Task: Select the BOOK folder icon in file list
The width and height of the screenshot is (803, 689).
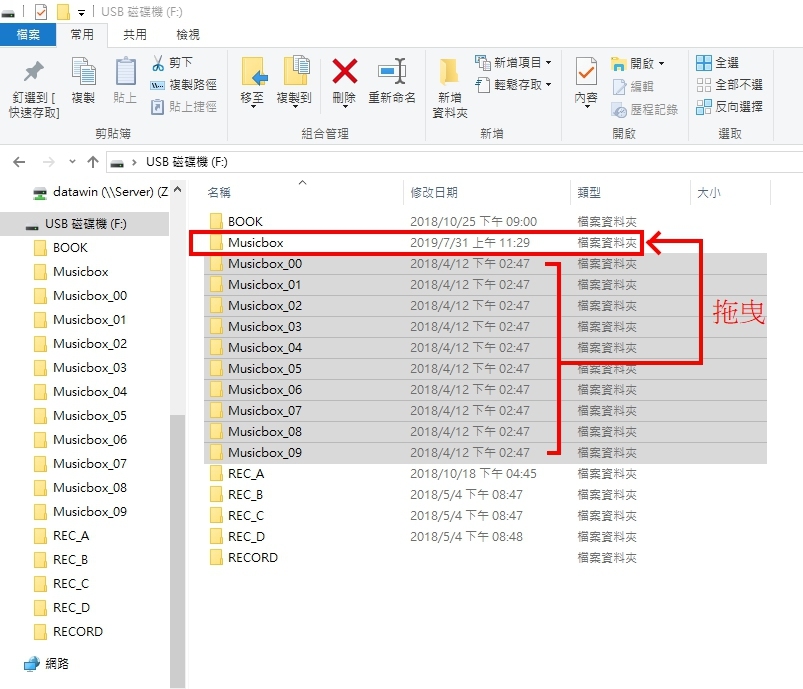Action: [x=216, y=221]
